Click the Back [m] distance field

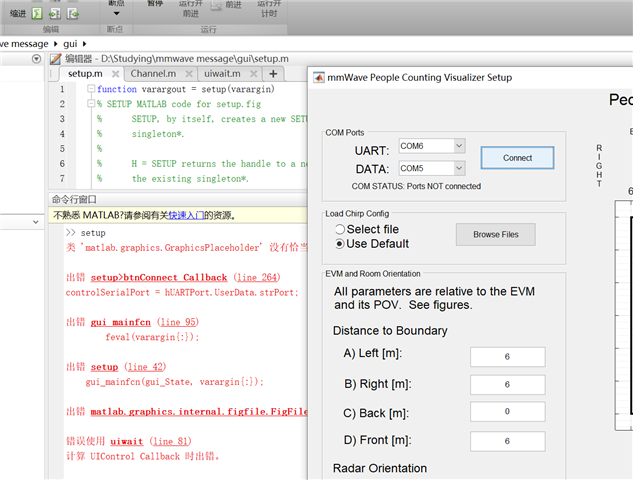(x=507, y=412)
